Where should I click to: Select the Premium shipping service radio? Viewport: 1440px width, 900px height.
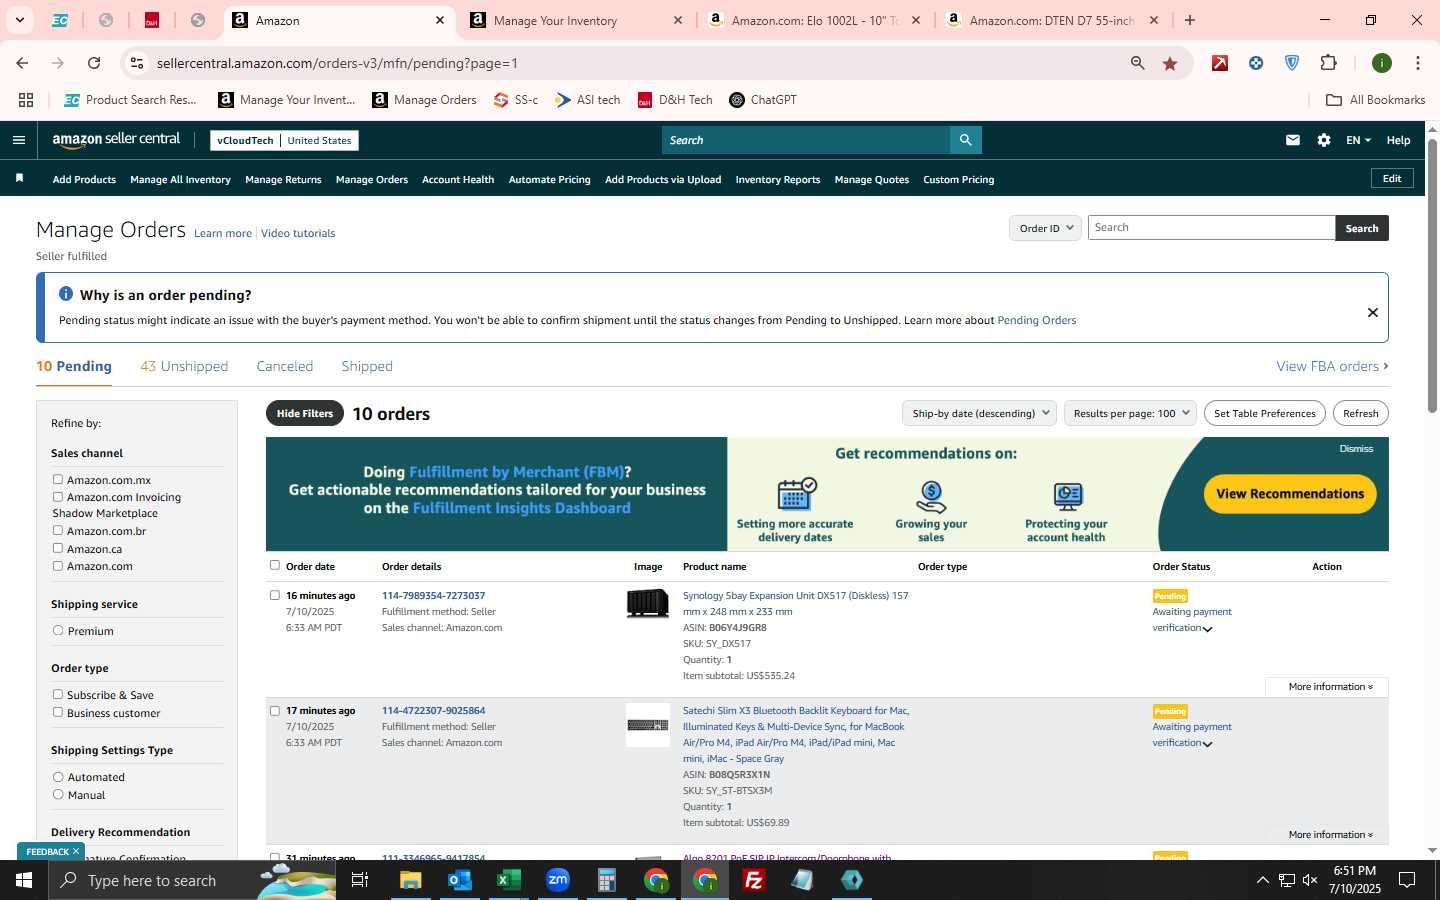coord(58,631)
